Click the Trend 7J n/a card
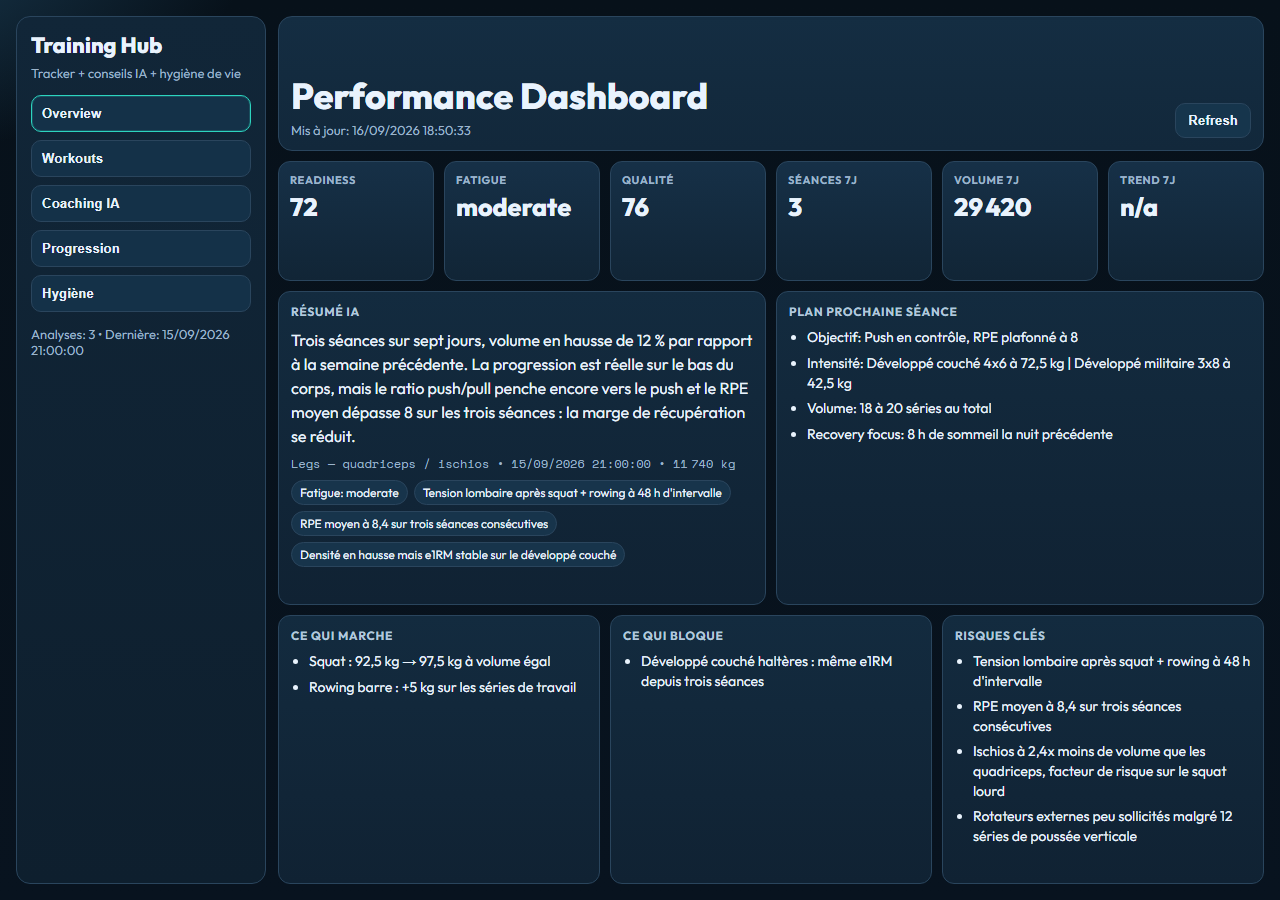The height and width of the screenshot is (900, 1280). (1186, 221)
